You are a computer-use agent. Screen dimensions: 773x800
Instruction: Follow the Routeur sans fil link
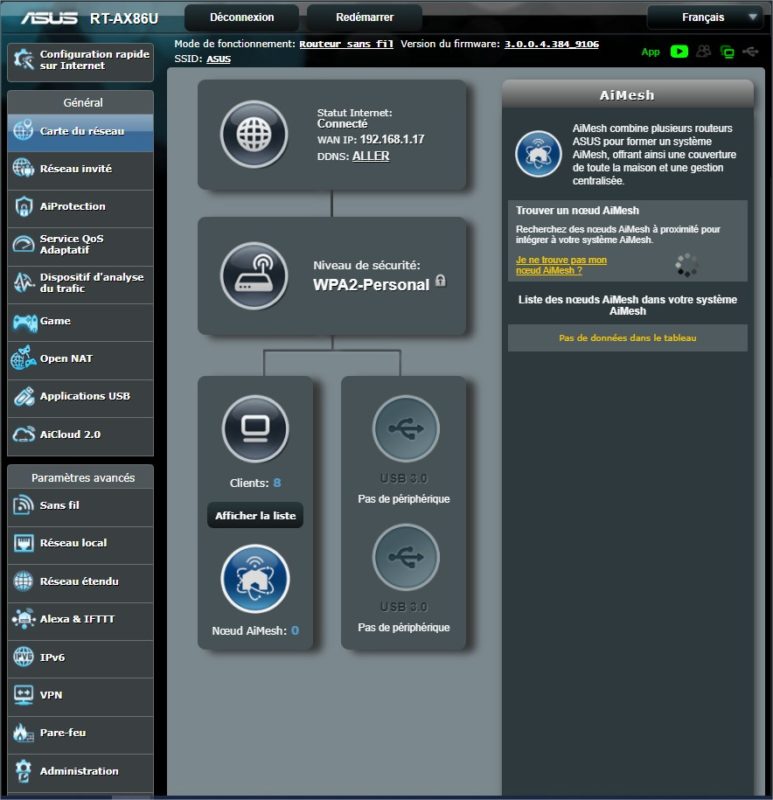[x=346, y=44]
